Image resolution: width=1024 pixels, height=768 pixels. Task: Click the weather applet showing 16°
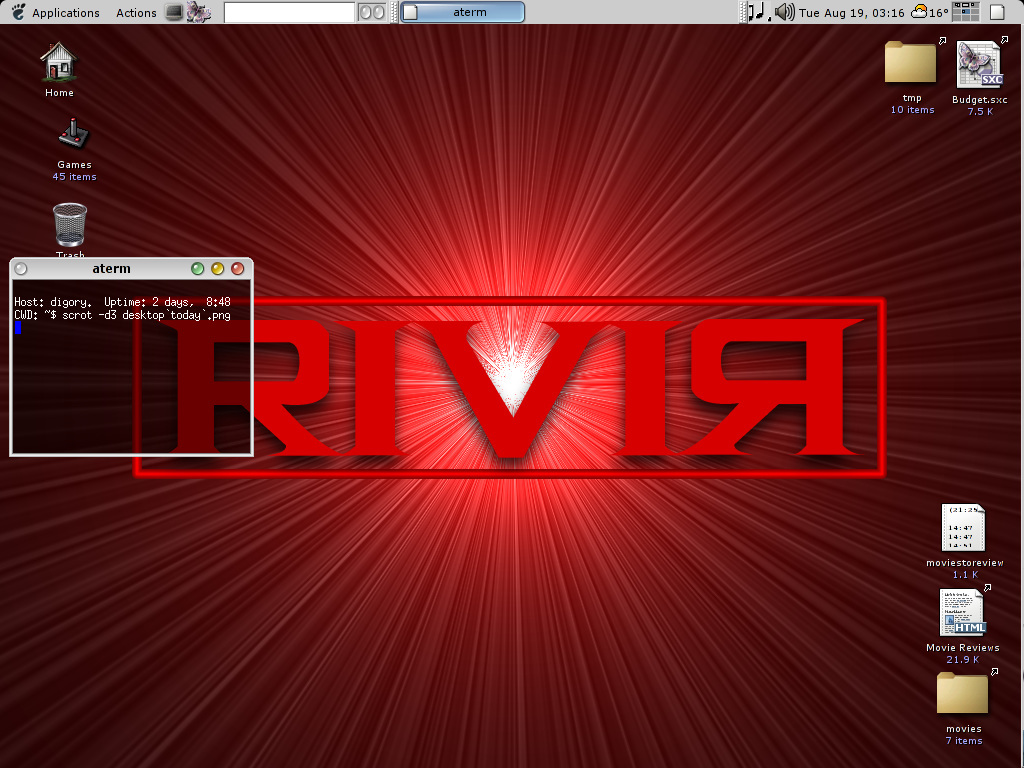click(x=930, y=12)
